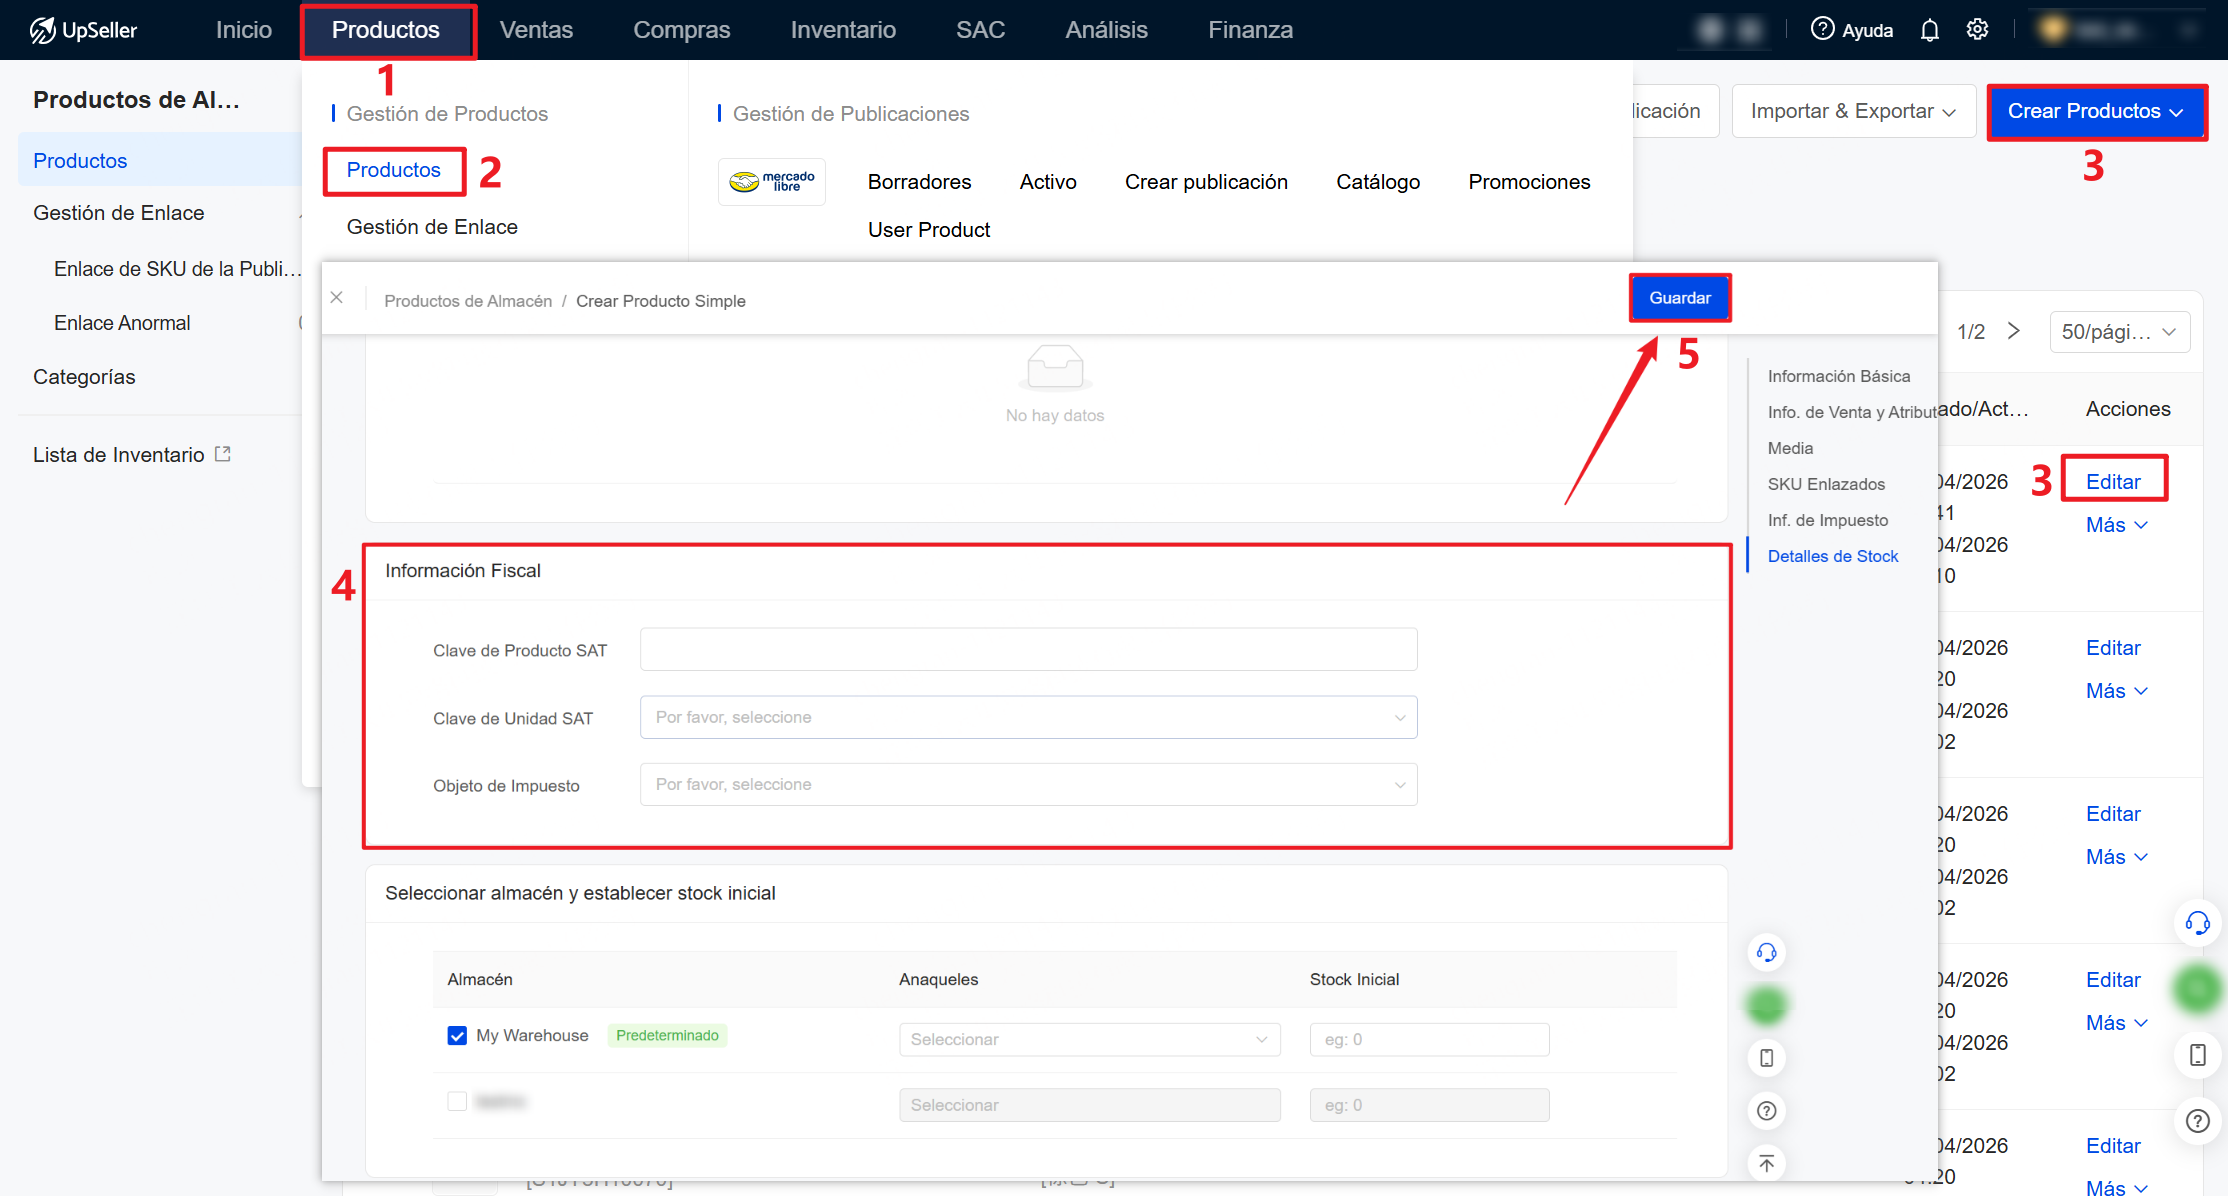Click the back-to-top arrow icon

point(1766,1163)
